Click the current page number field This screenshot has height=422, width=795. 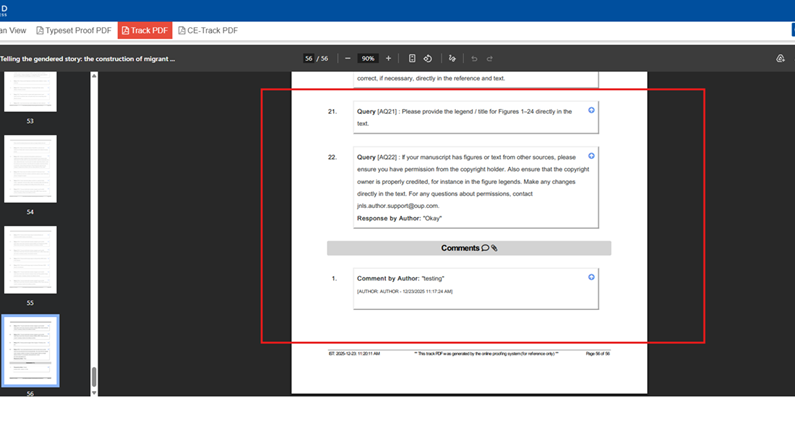pos(310,59)
